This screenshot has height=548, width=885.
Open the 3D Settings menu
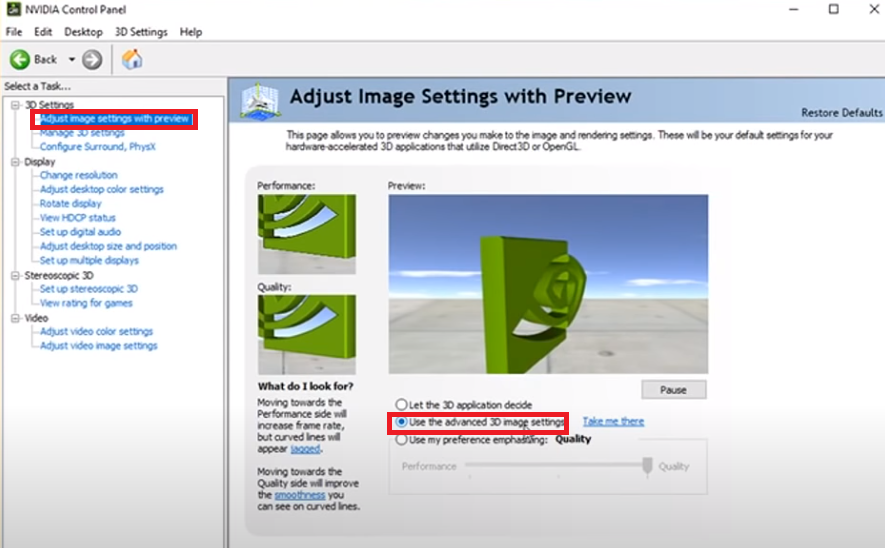tap(141, 32)
